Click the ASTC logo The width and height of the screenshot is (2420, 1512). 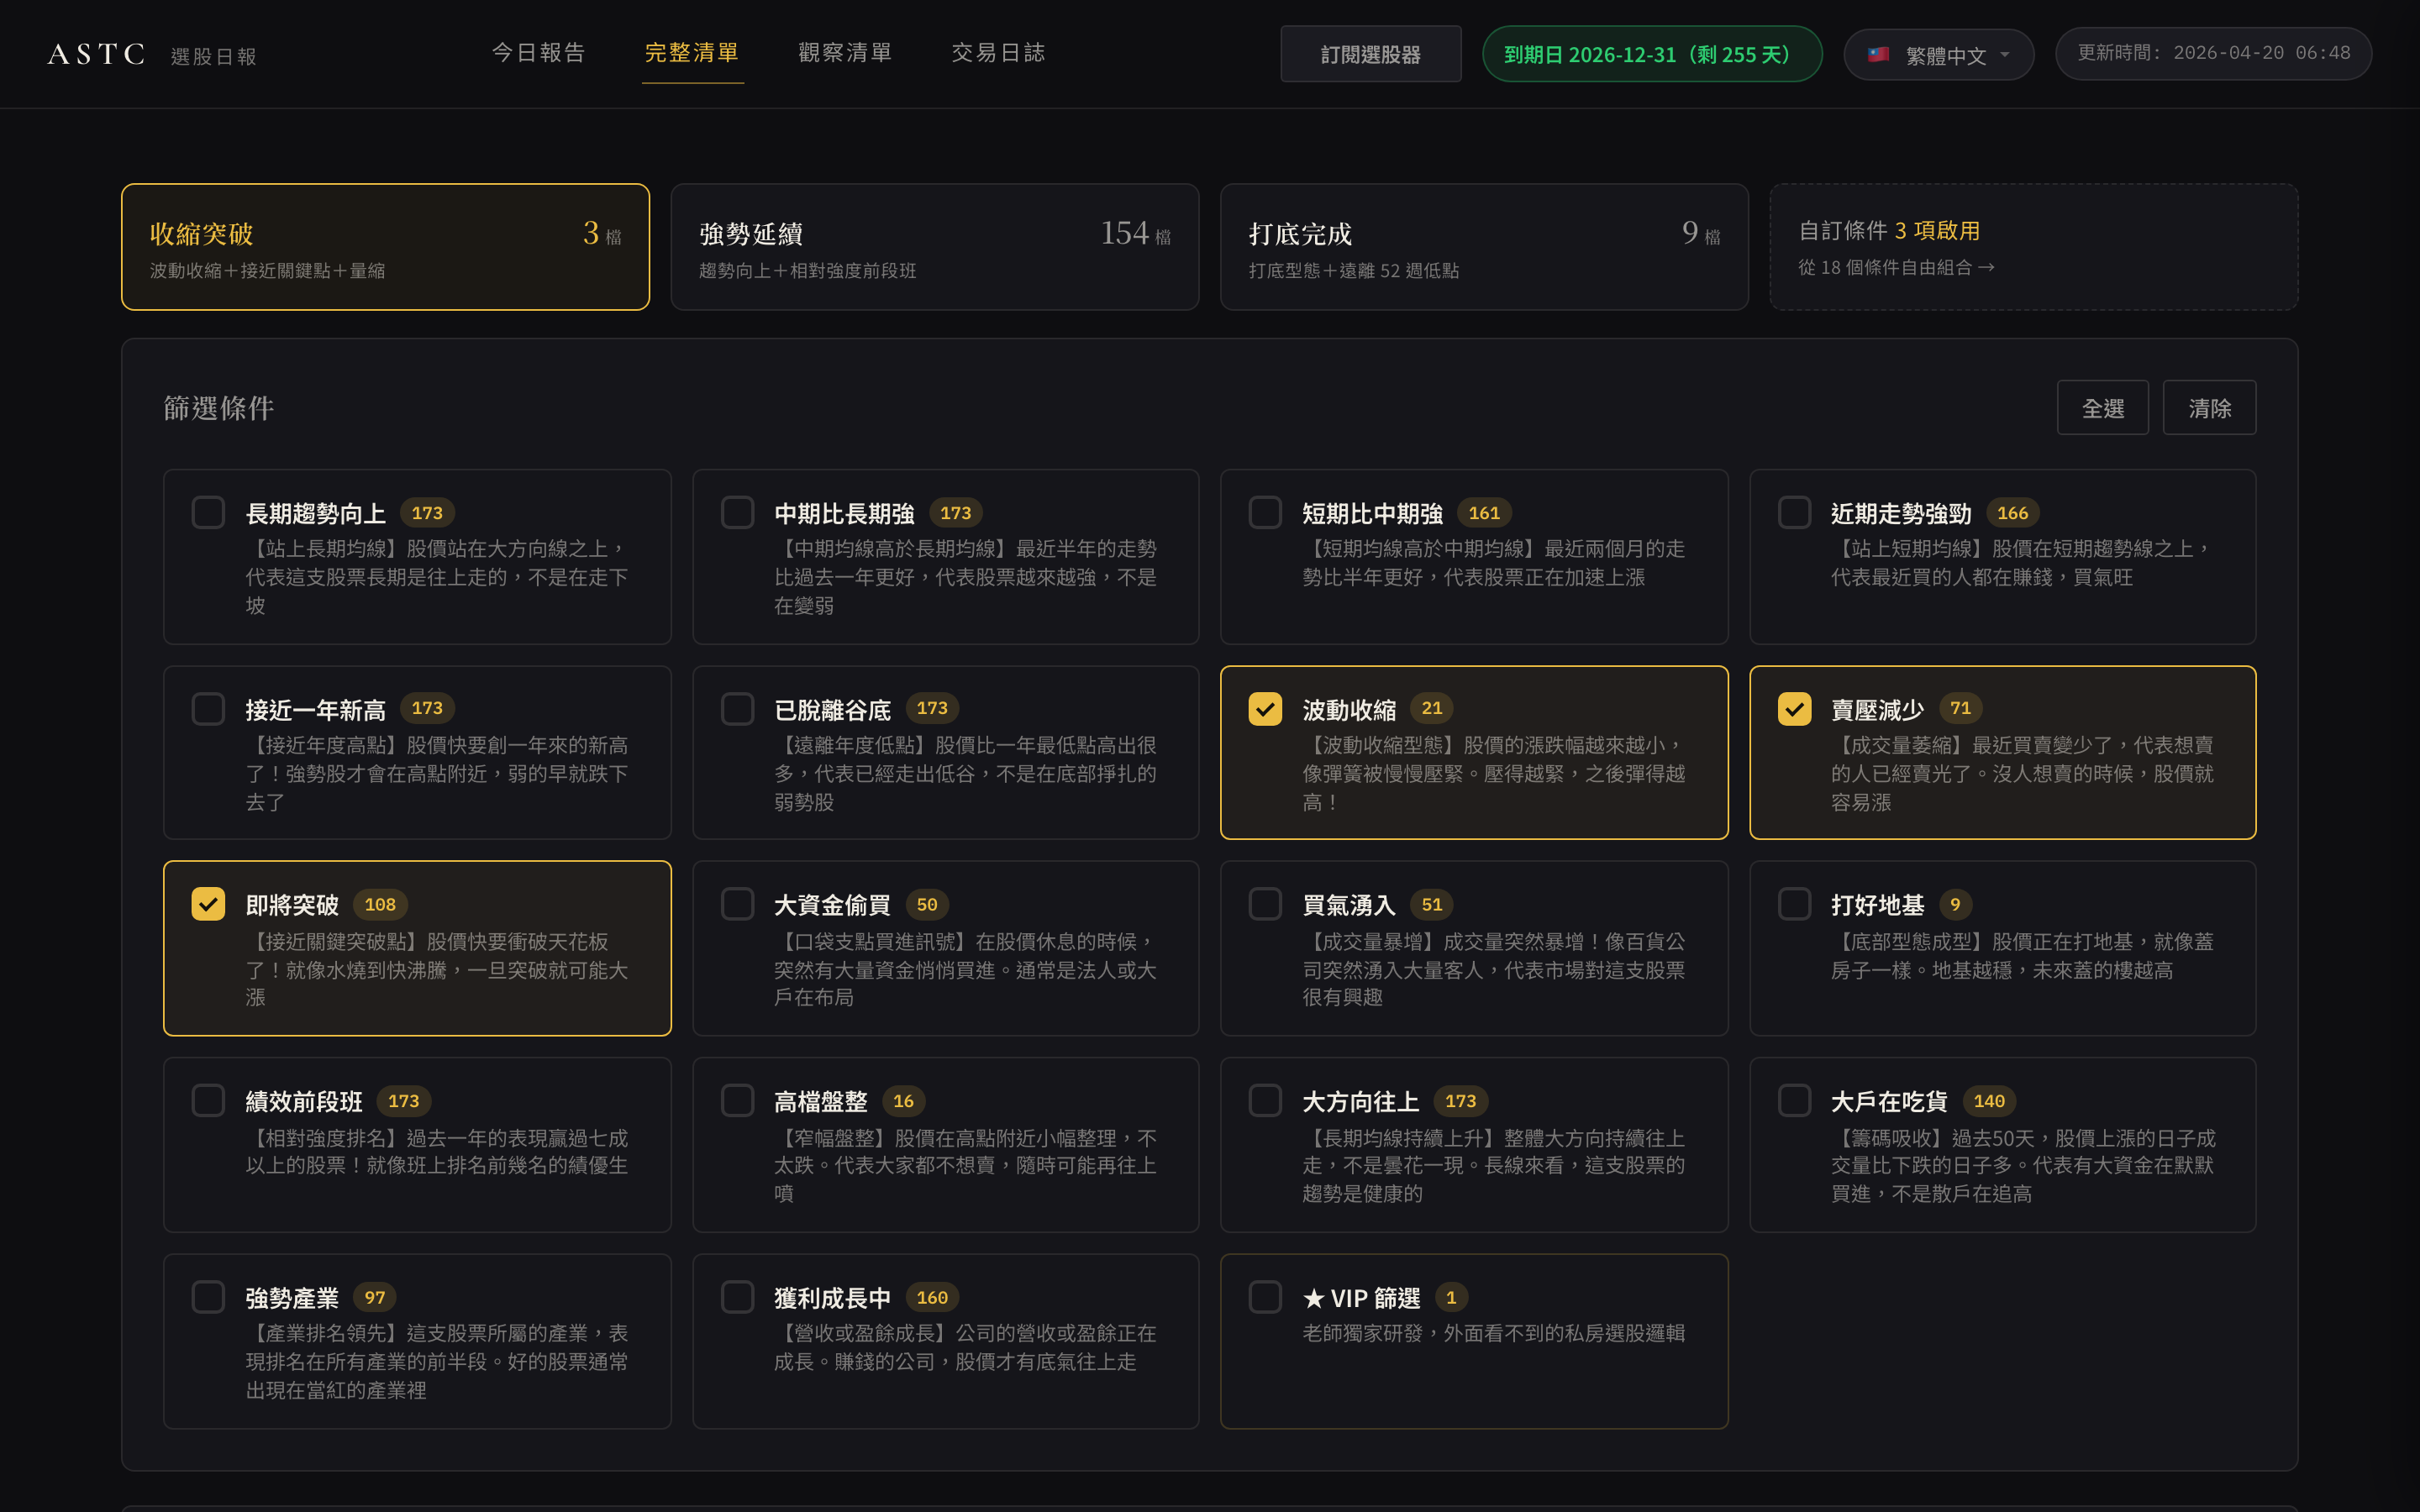[96, 54]
